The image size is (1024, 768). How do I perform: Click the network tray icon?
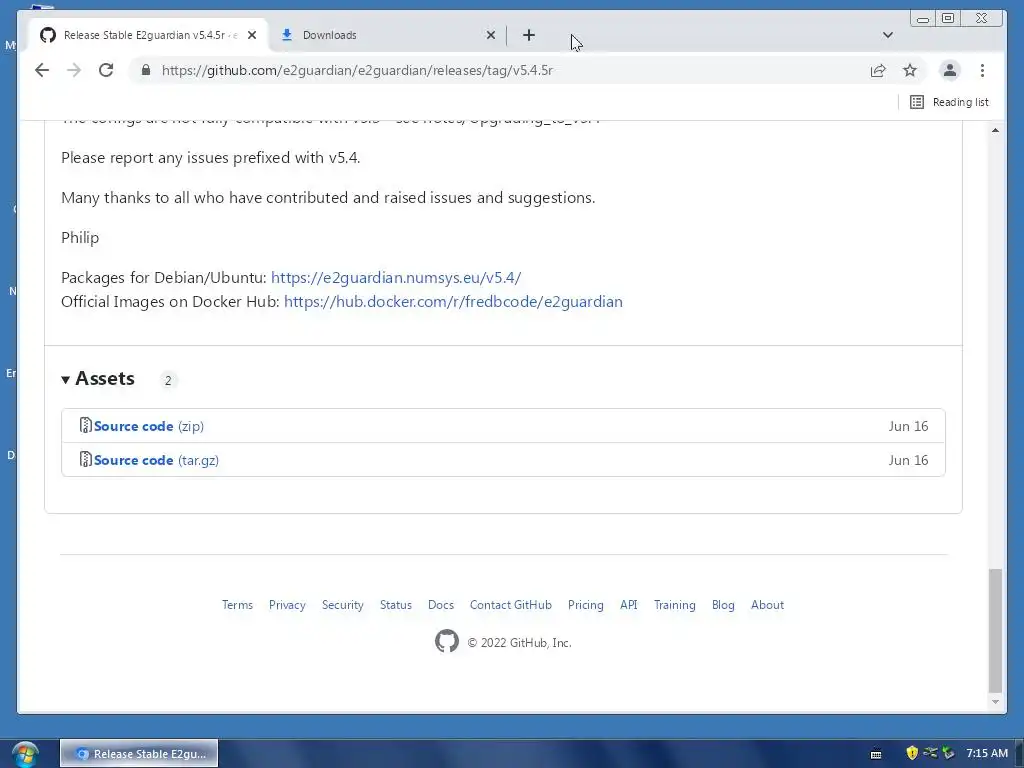pos(930,753)
